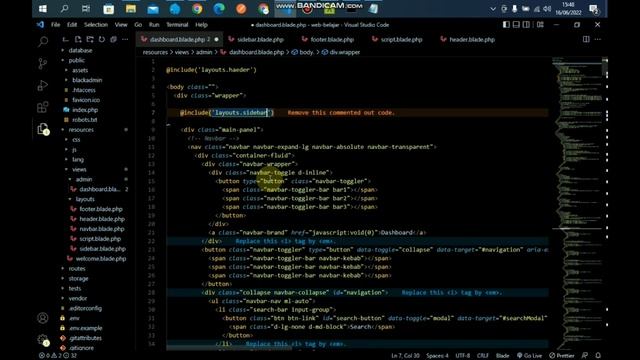
Task: Toggle the secondary side bar visibility
Action: pyautogui.click(x=527, y=24)
